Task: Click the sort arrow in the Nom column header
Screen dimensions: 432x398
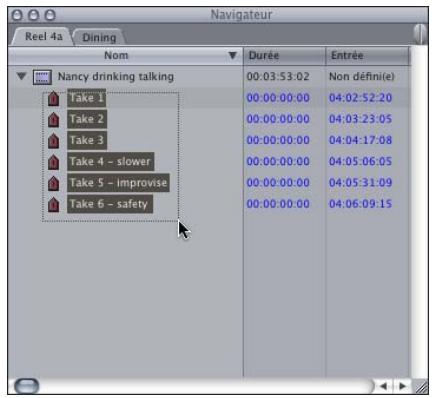Action: click(x=233, y=55)
